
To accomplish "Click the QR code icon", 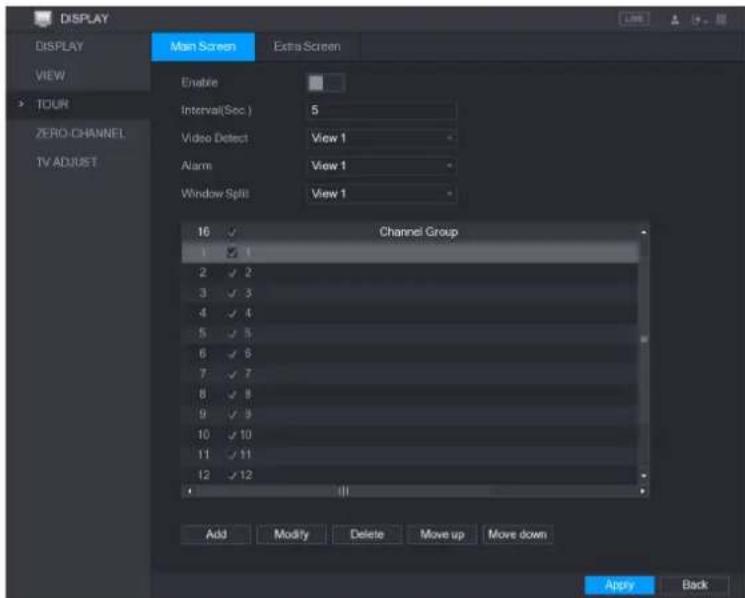I will coord(721,19).
